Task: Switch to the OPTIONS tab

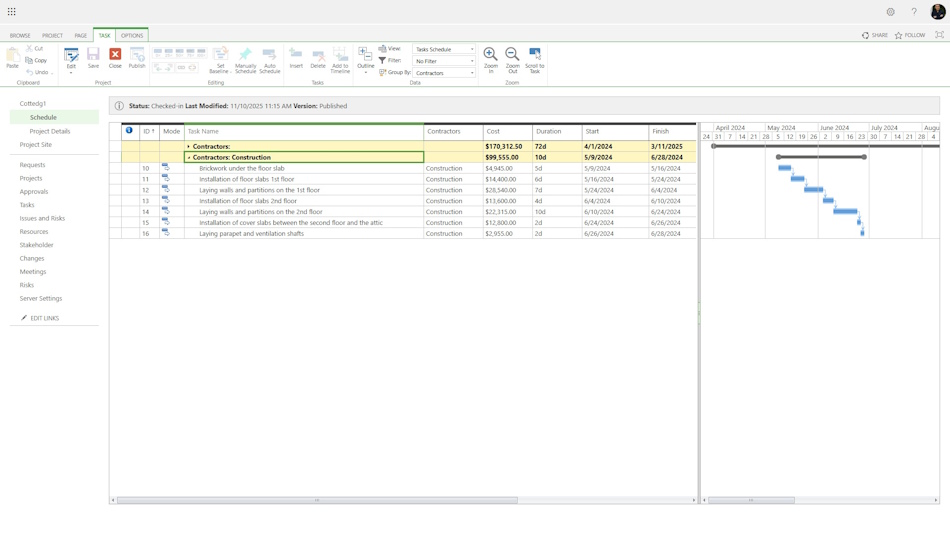Action: pyautogui.click(x=131, y=35)
